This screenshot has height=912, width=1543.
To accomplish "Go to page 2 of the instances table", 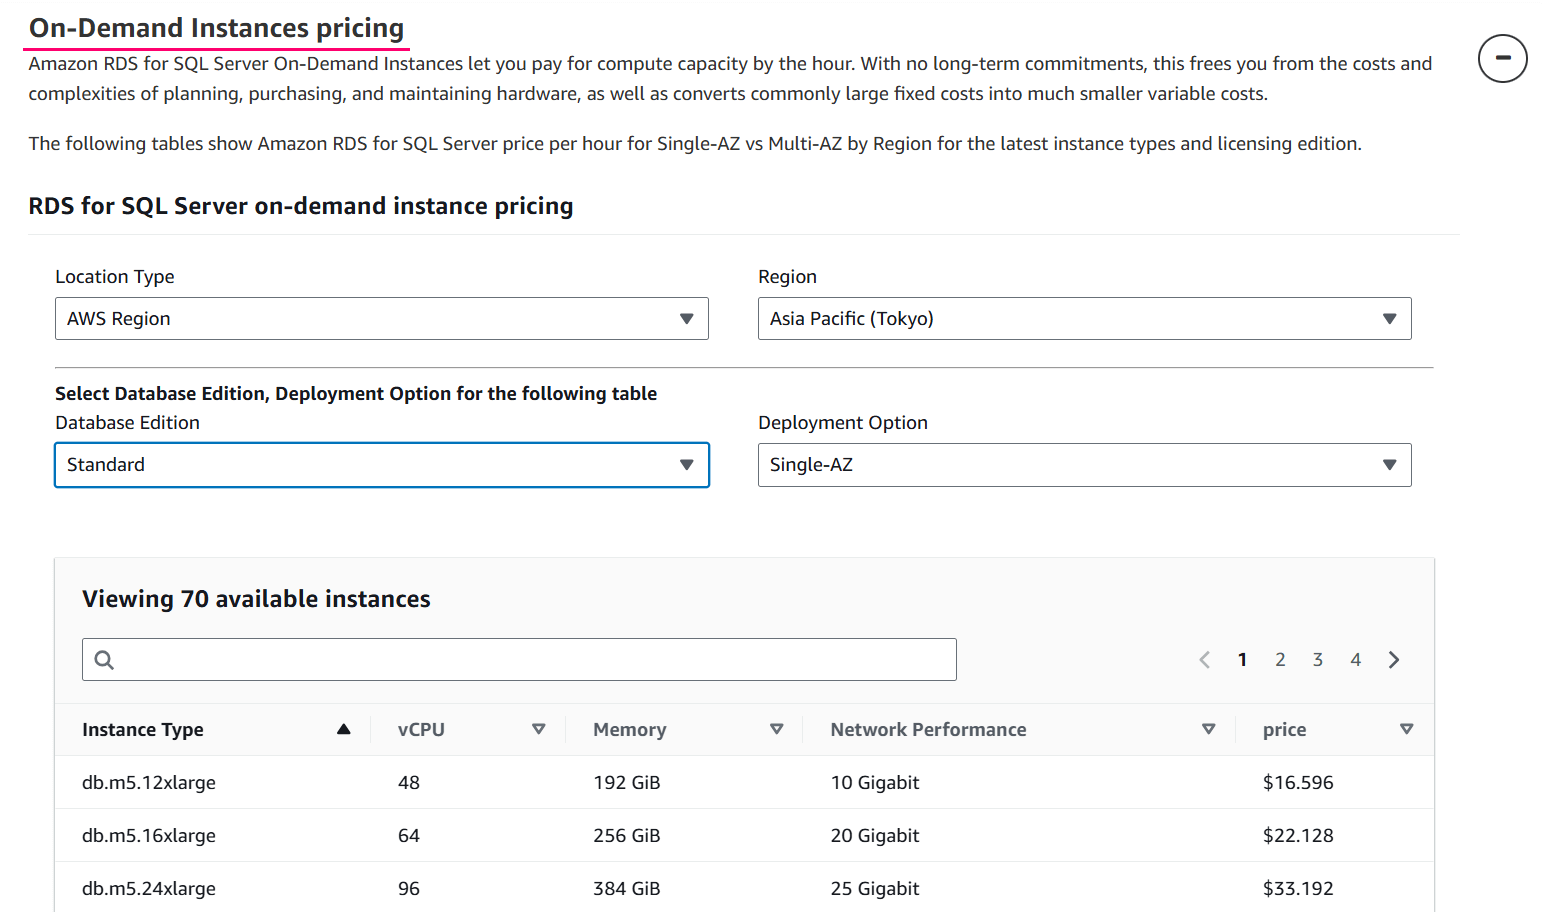I will (x=1280, y=659).
